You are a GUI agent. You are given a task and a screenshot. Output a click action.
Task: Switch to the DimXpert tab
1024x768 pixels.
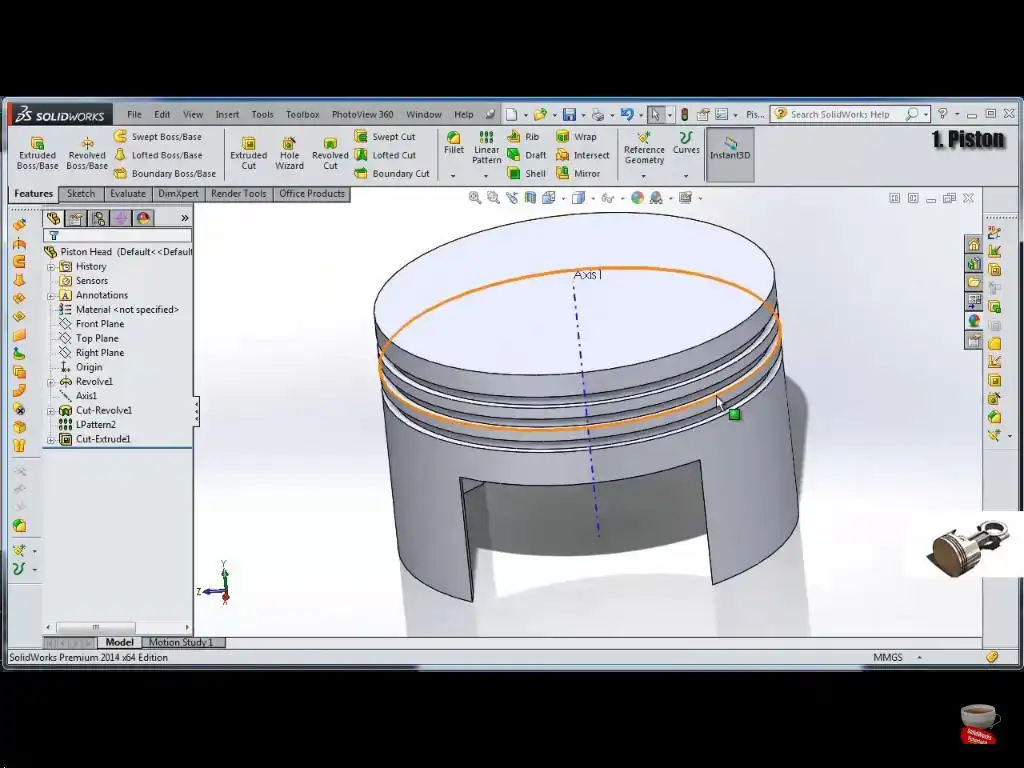[178, 194]
